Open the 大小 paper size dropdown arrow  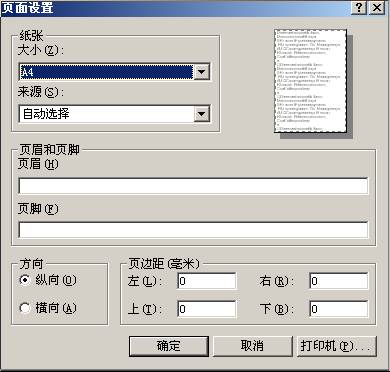pos(201,72)
